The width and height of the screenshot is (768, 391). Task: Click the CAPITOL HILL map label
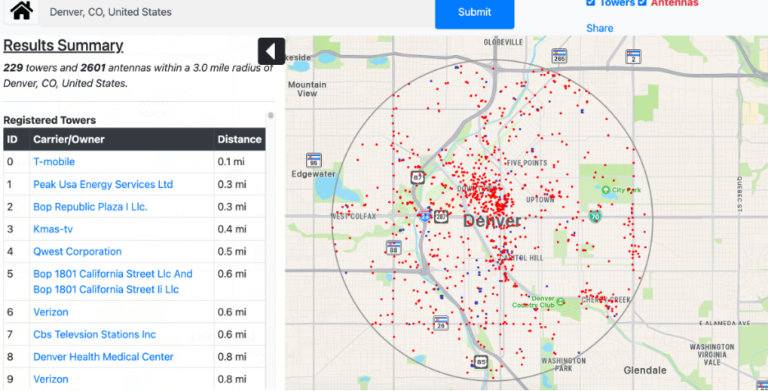[521, 258]
